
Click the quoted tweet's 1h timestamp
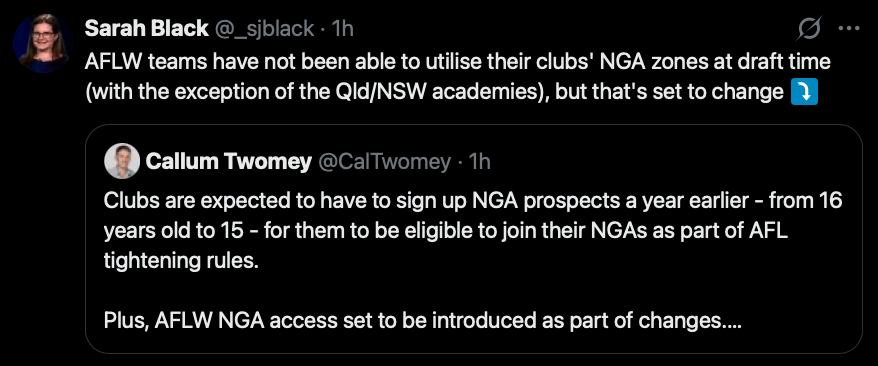click(x=479, y=162)
